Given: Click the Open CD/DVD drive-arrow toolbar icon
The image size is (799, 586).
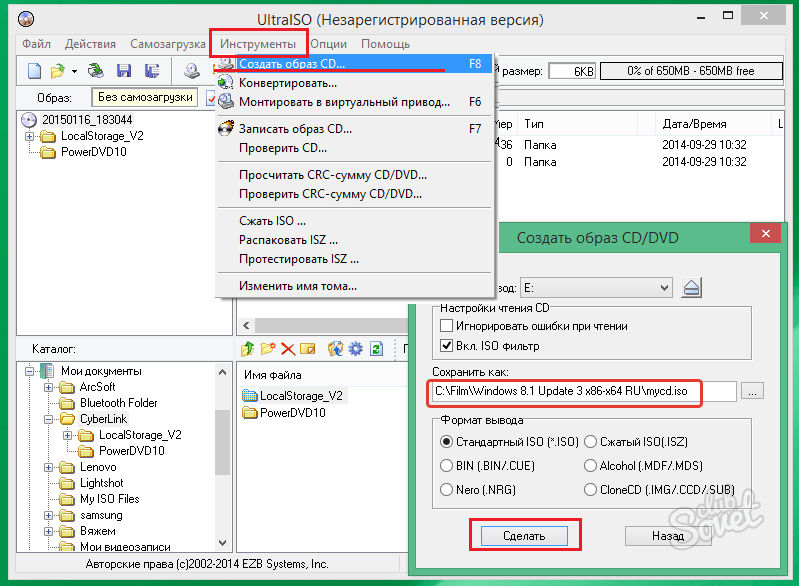Looking at the screenshot, I should [x=96, y=70].
